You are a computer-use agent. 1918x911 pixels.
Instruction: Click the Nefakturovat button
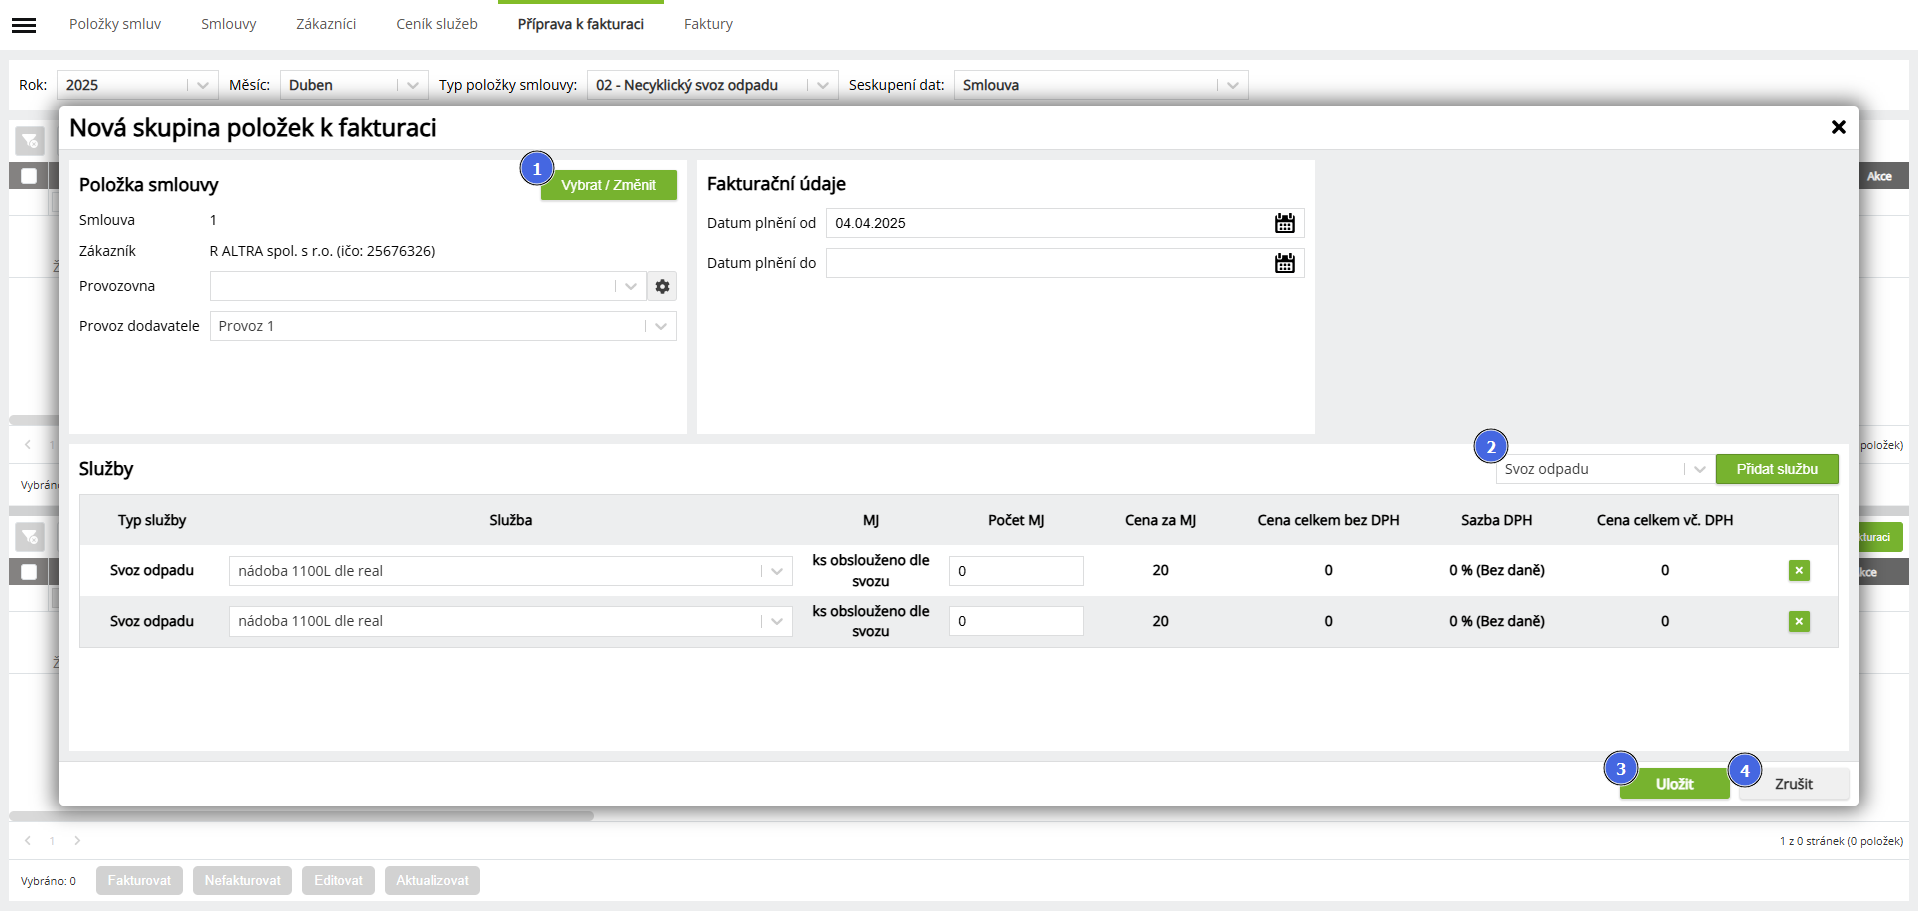point(243,880)
